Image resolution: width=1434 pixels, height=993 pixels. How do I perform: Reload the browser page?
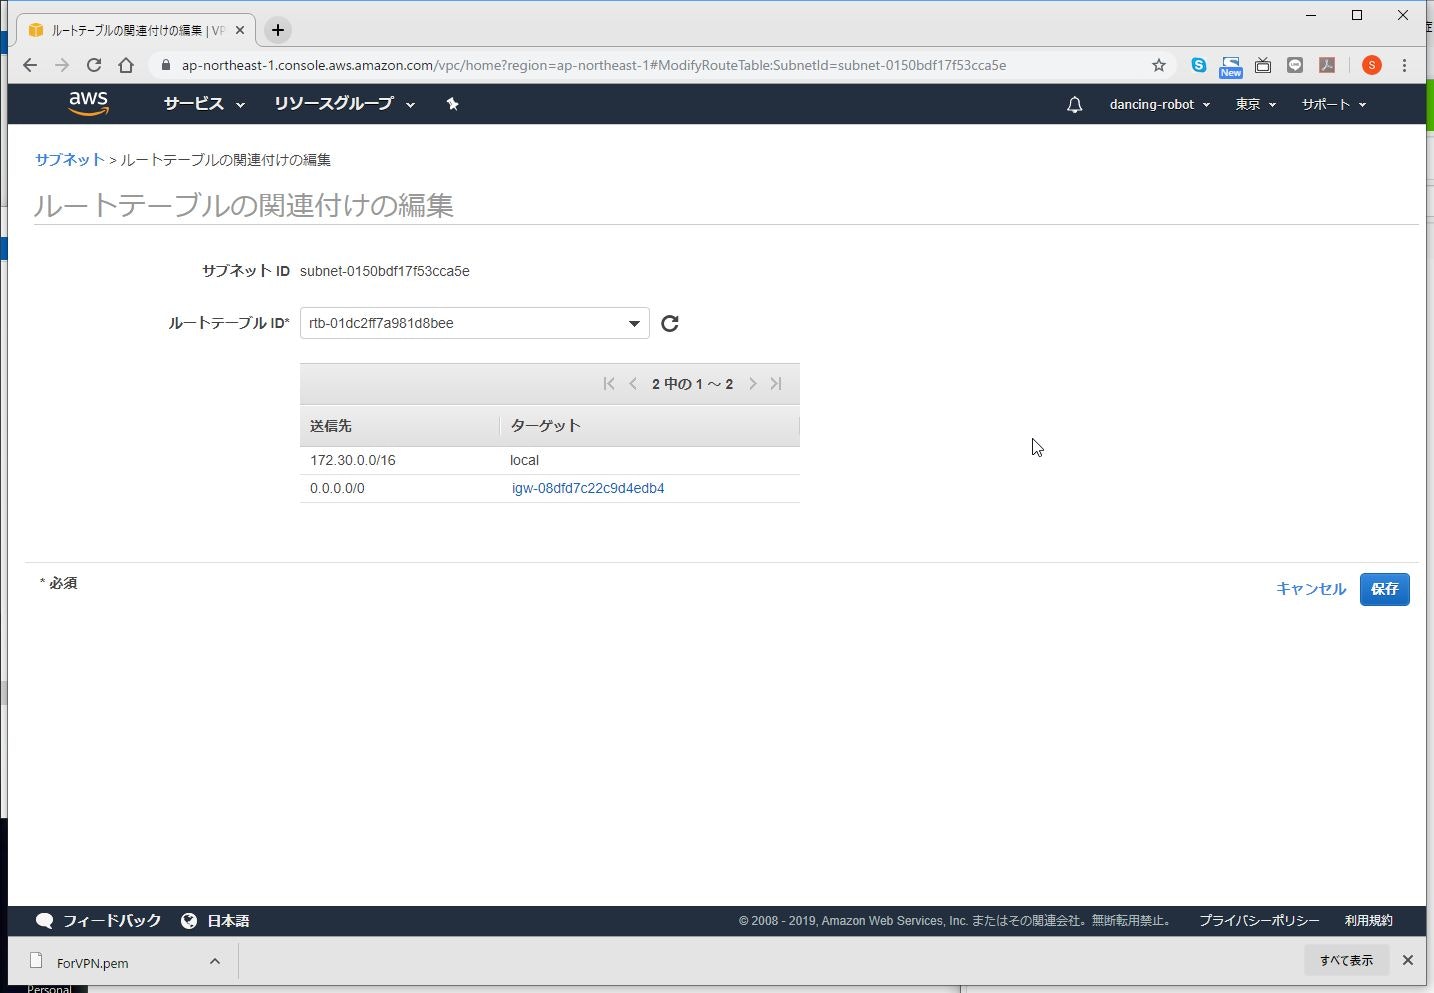tap(94, 65)
